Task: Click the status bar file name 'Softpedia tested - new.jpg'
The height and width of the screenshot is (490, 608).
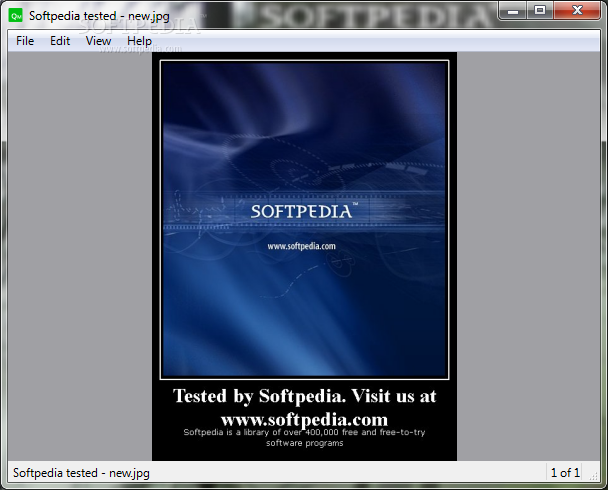Action: click(81, 473)
